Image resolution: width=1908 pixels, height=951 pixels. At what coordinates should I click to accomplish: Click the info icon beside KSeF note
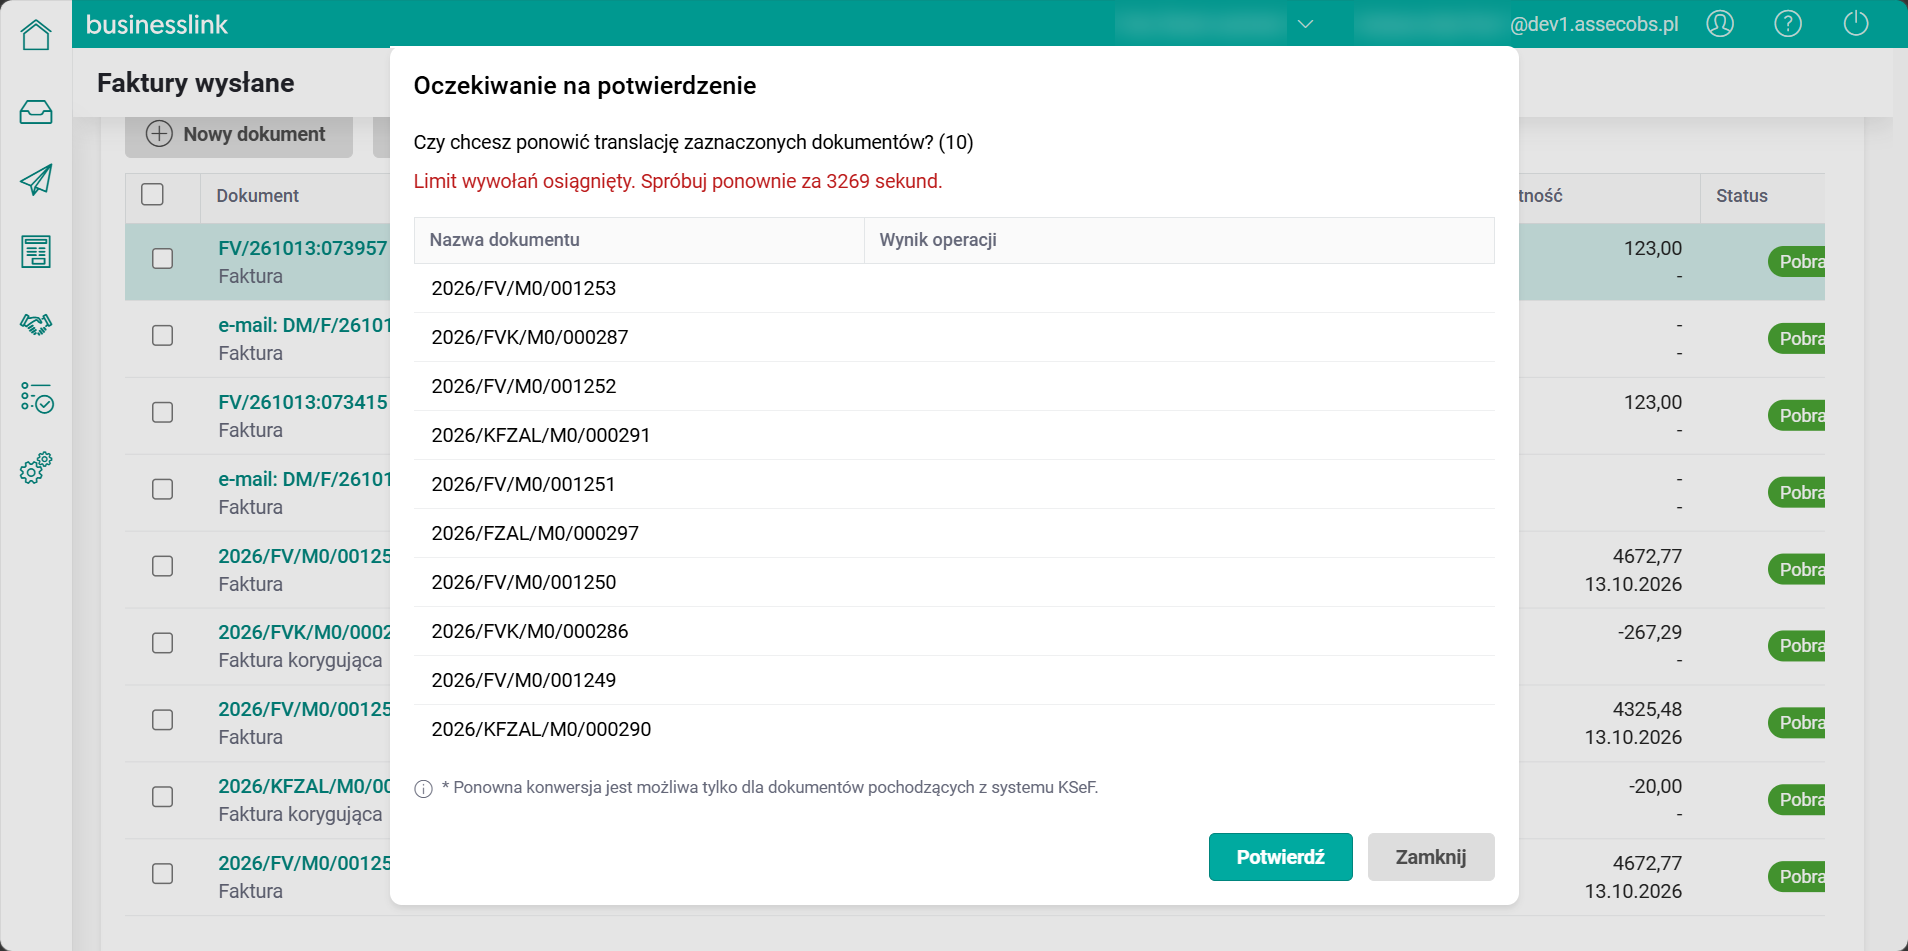pos(423,789)
